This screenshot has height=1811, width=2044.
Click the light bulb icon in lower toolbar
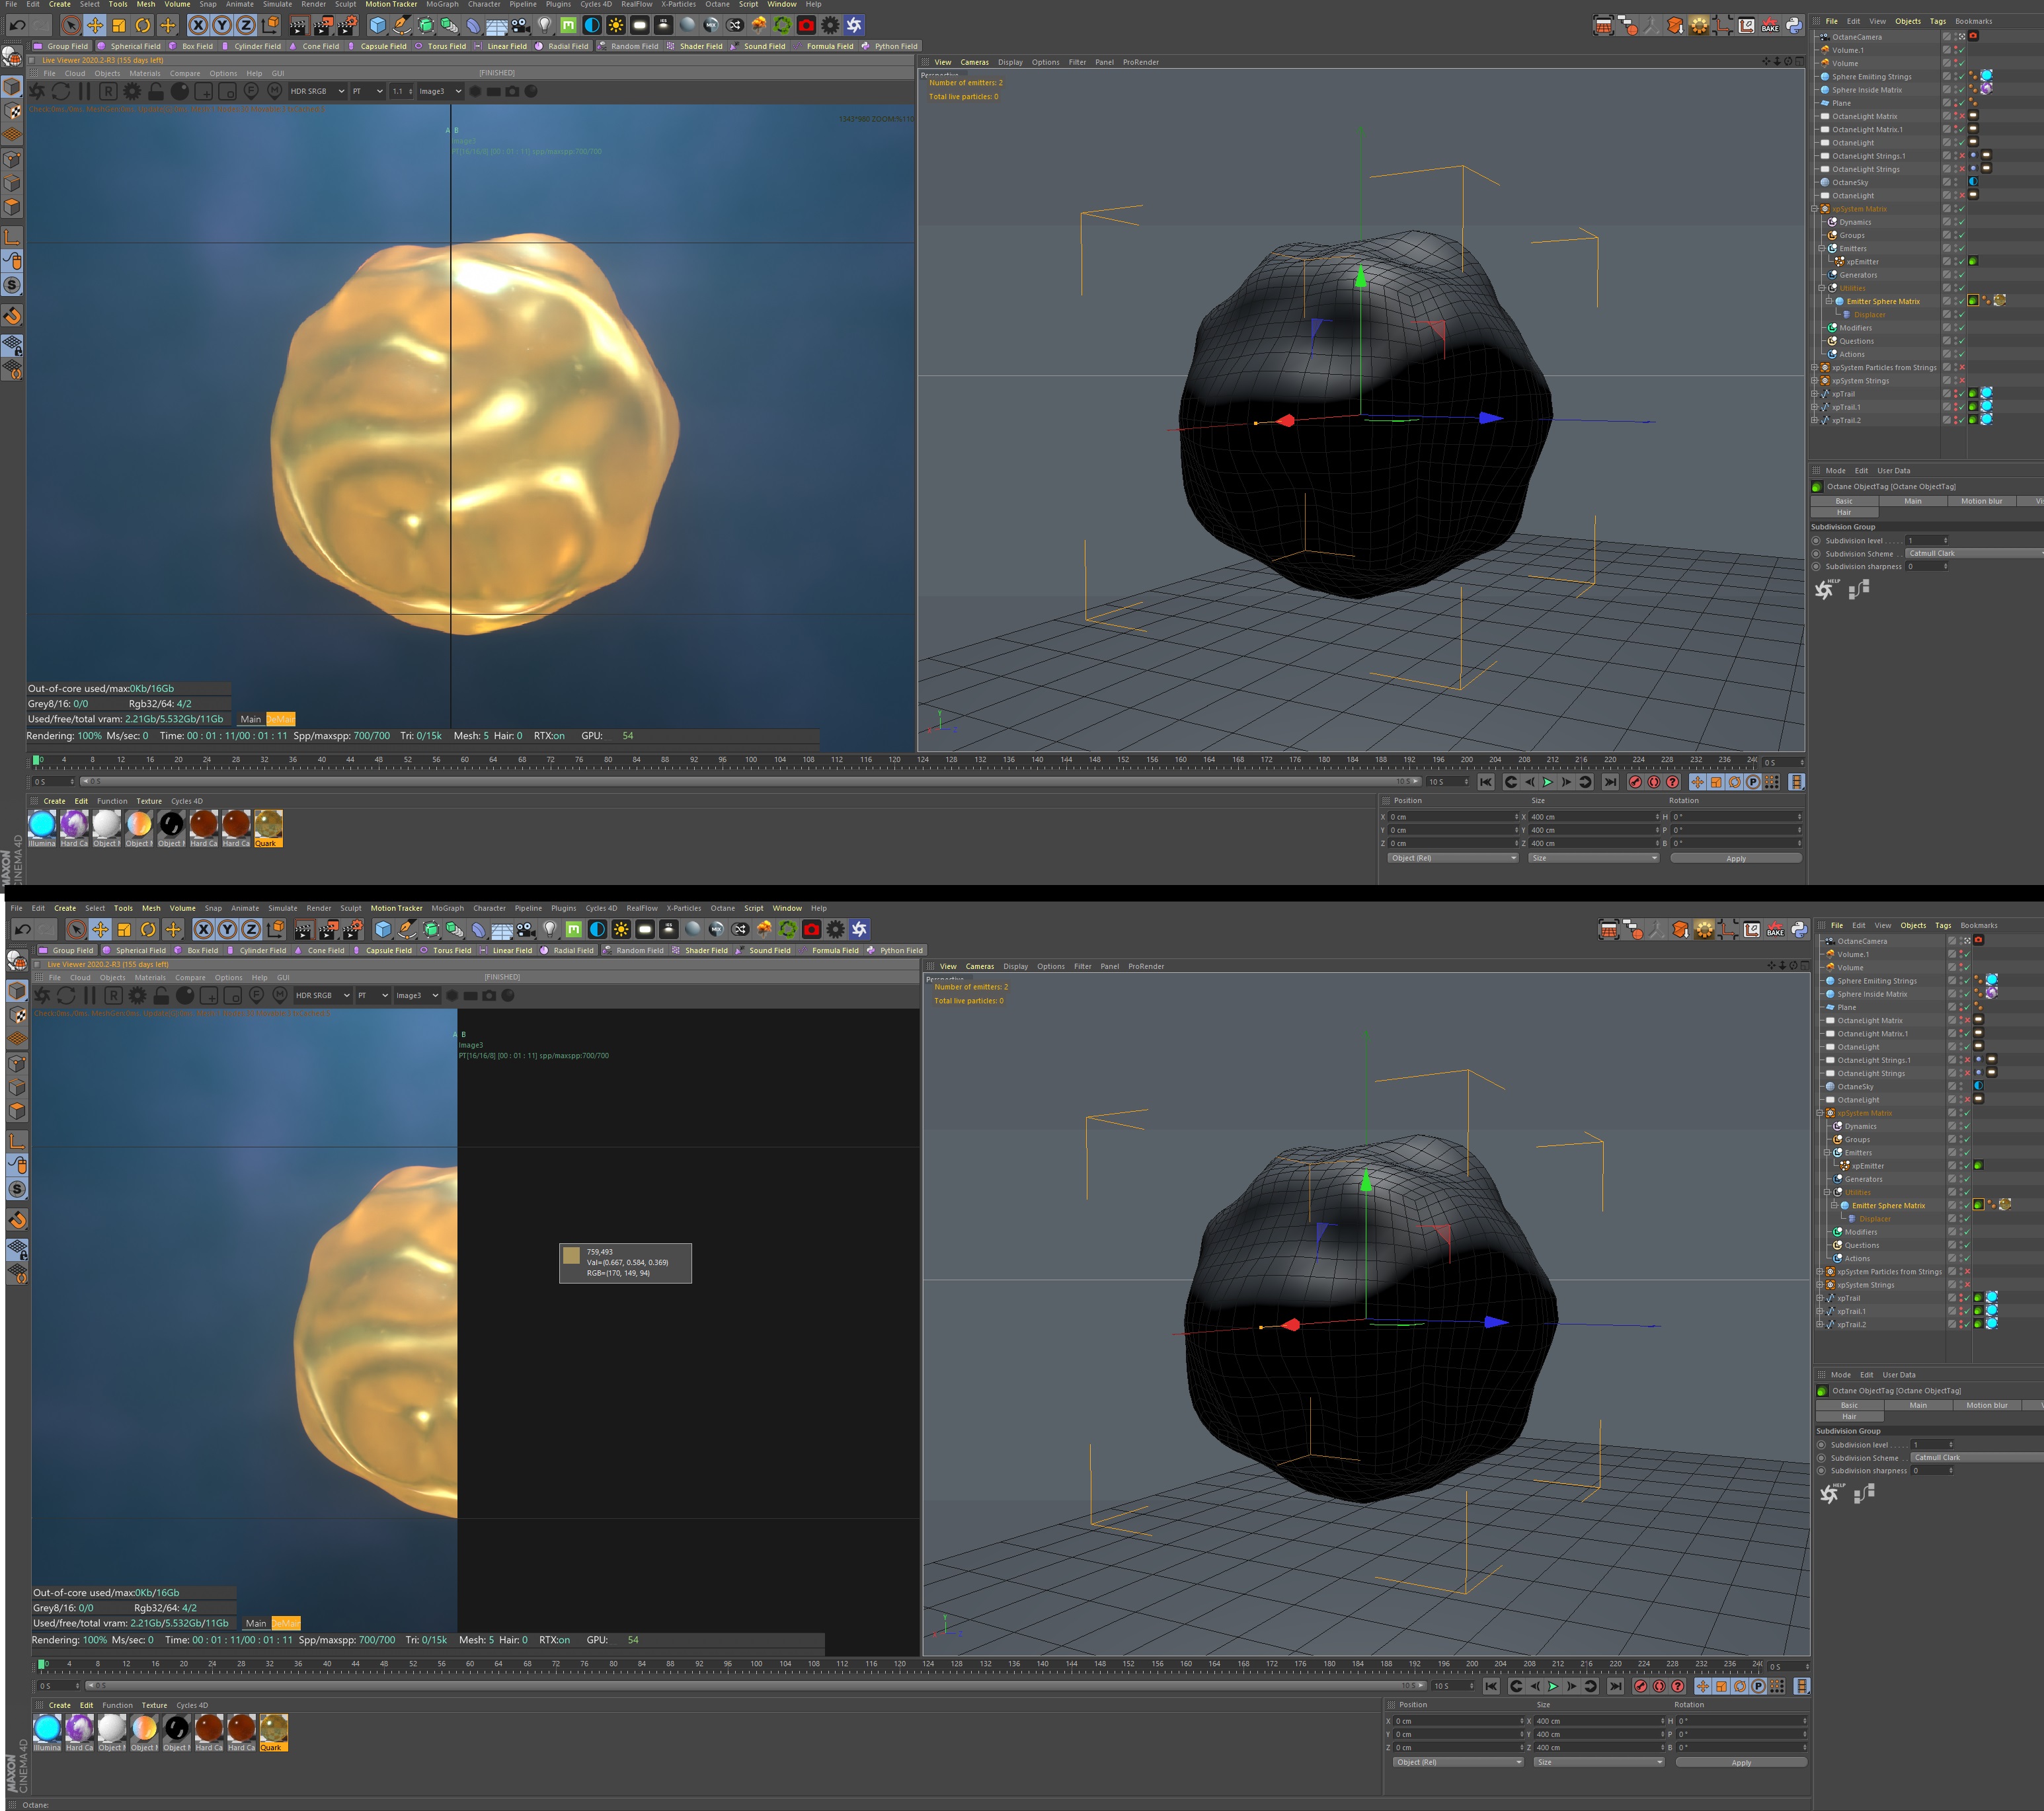(x=550, y=929)
